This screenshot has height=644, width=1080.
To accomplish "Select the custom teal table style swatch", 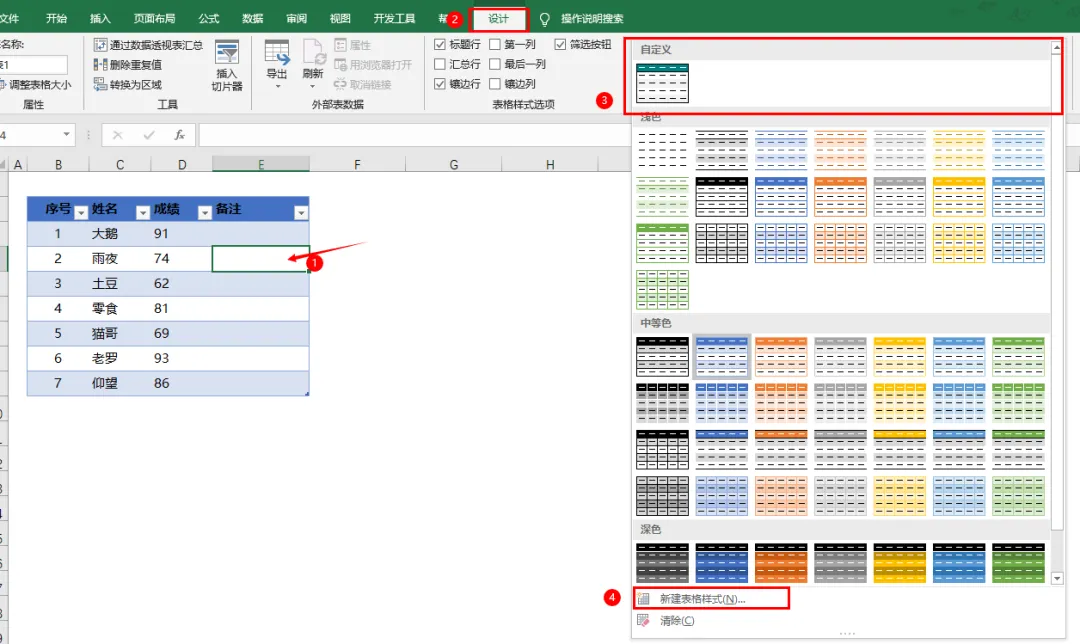I will pos(662,83).
